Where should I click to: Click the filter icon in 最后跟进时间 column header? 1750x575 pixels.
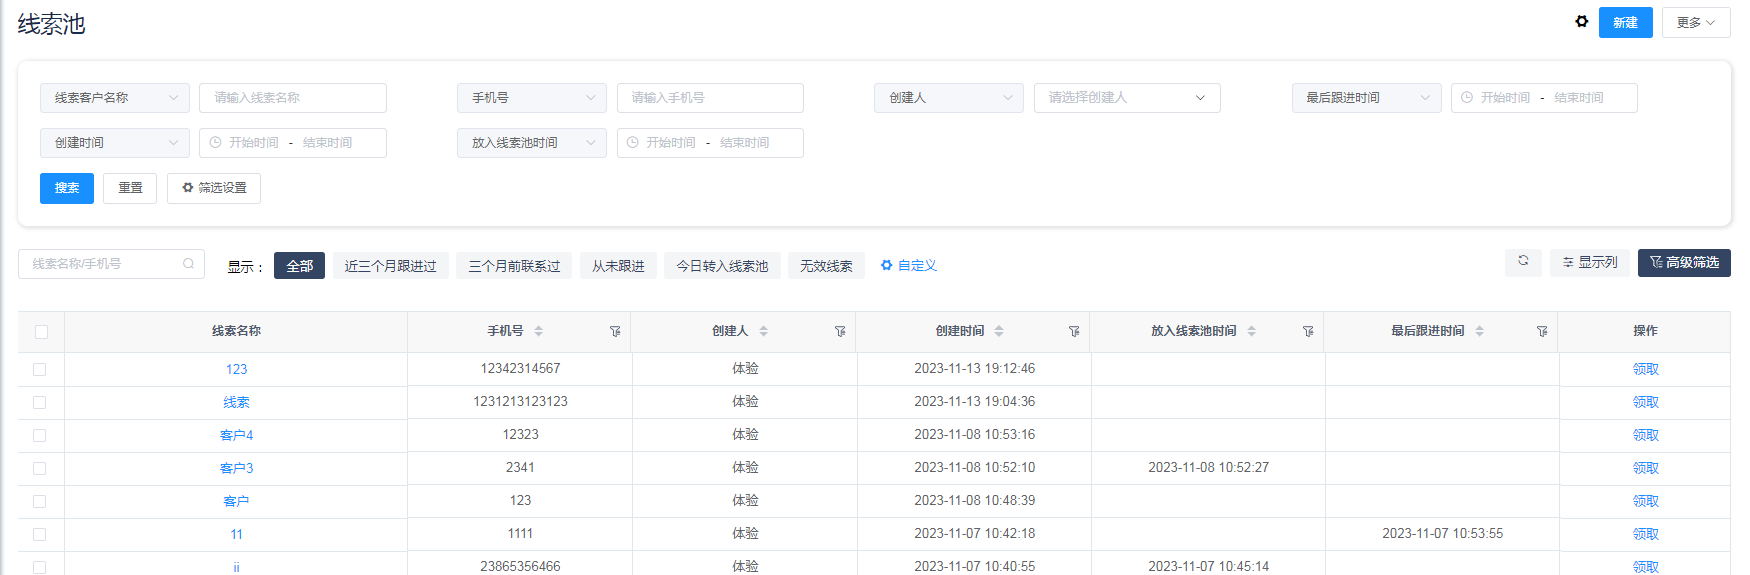click(x=1542, y=332)
